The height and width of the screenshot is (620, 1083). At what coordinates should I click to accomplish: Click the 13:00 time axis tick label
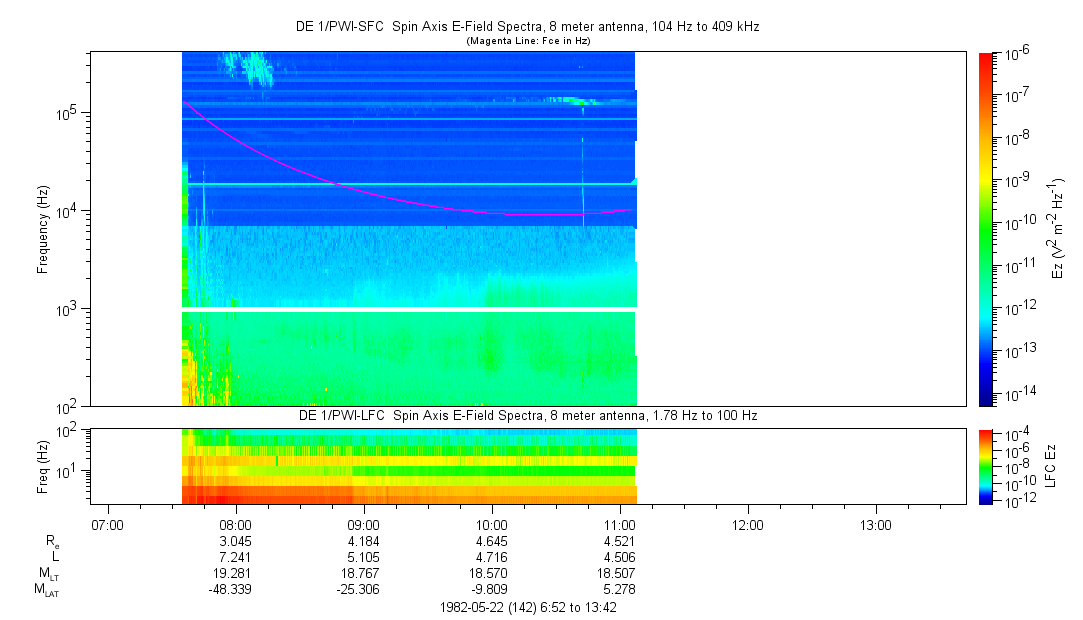click(875, 524)
